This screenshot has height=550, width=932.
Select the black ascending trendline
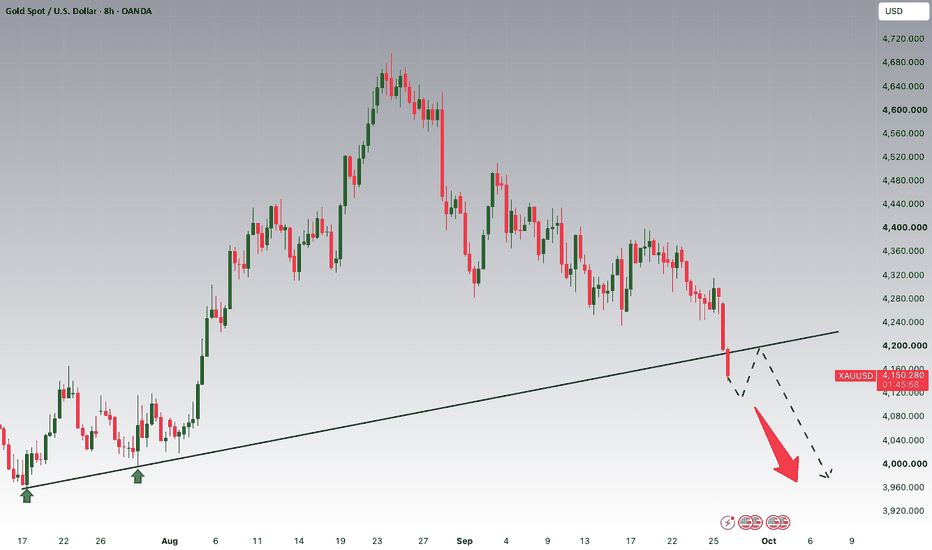[x=430, y=410]
